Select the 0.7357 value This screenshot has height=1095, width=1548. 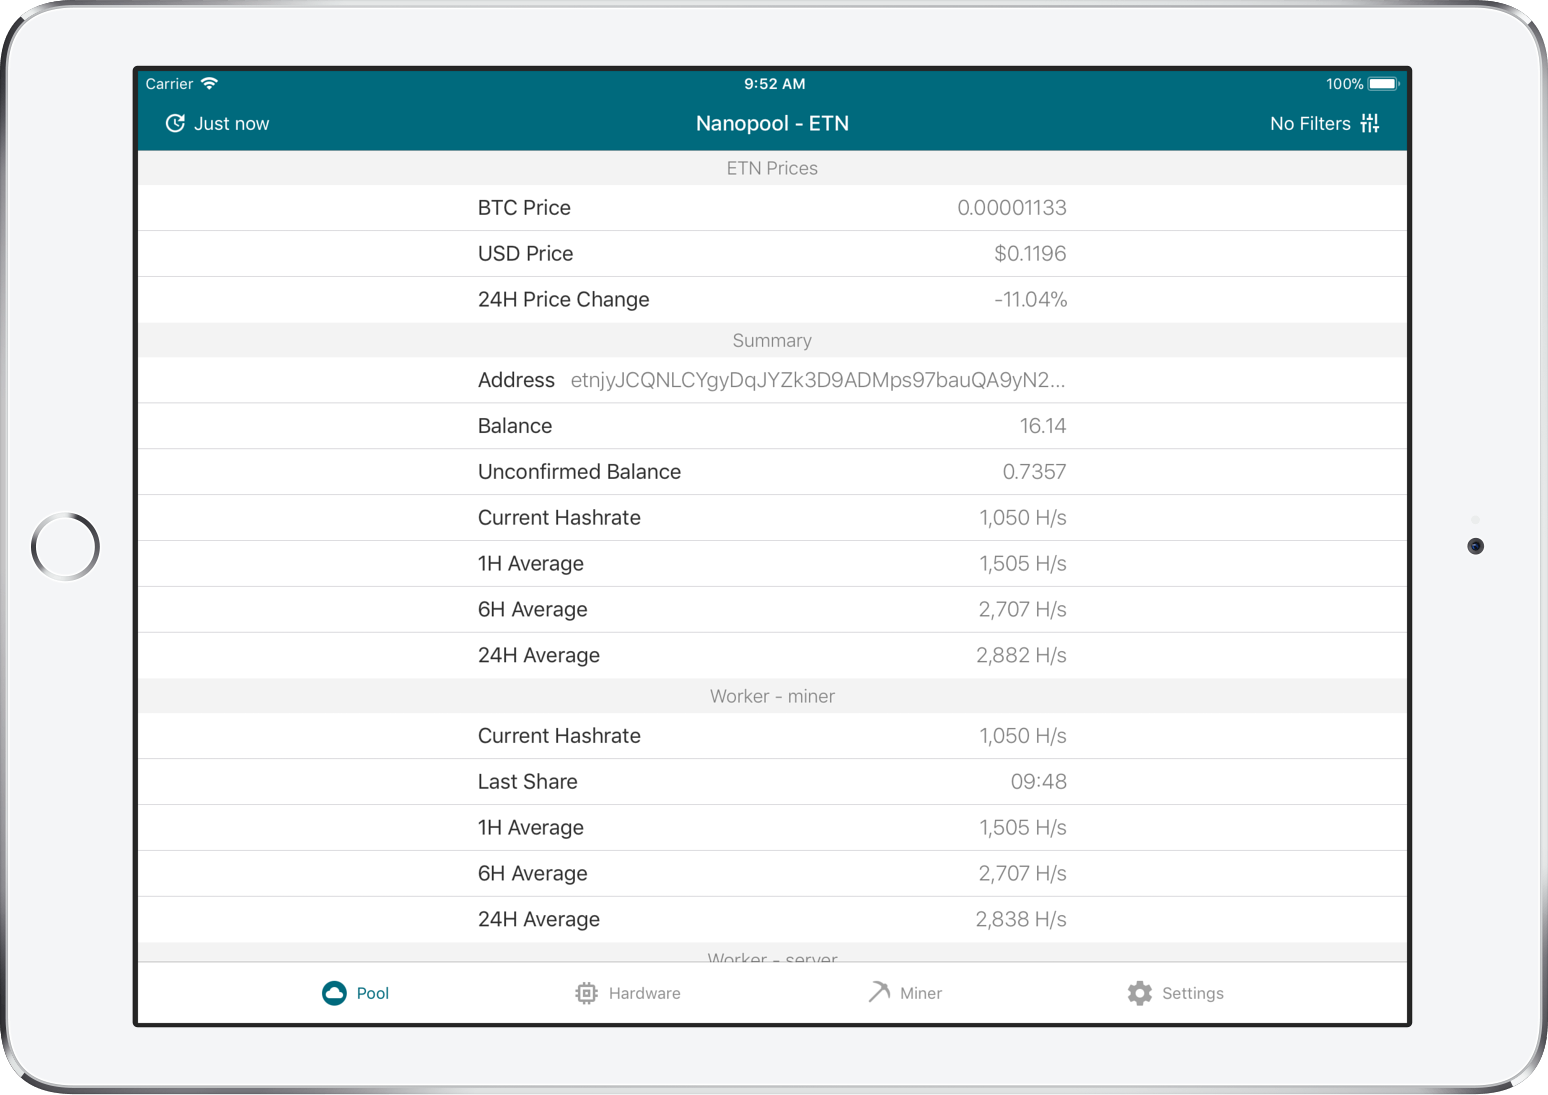click(1035, 472)
